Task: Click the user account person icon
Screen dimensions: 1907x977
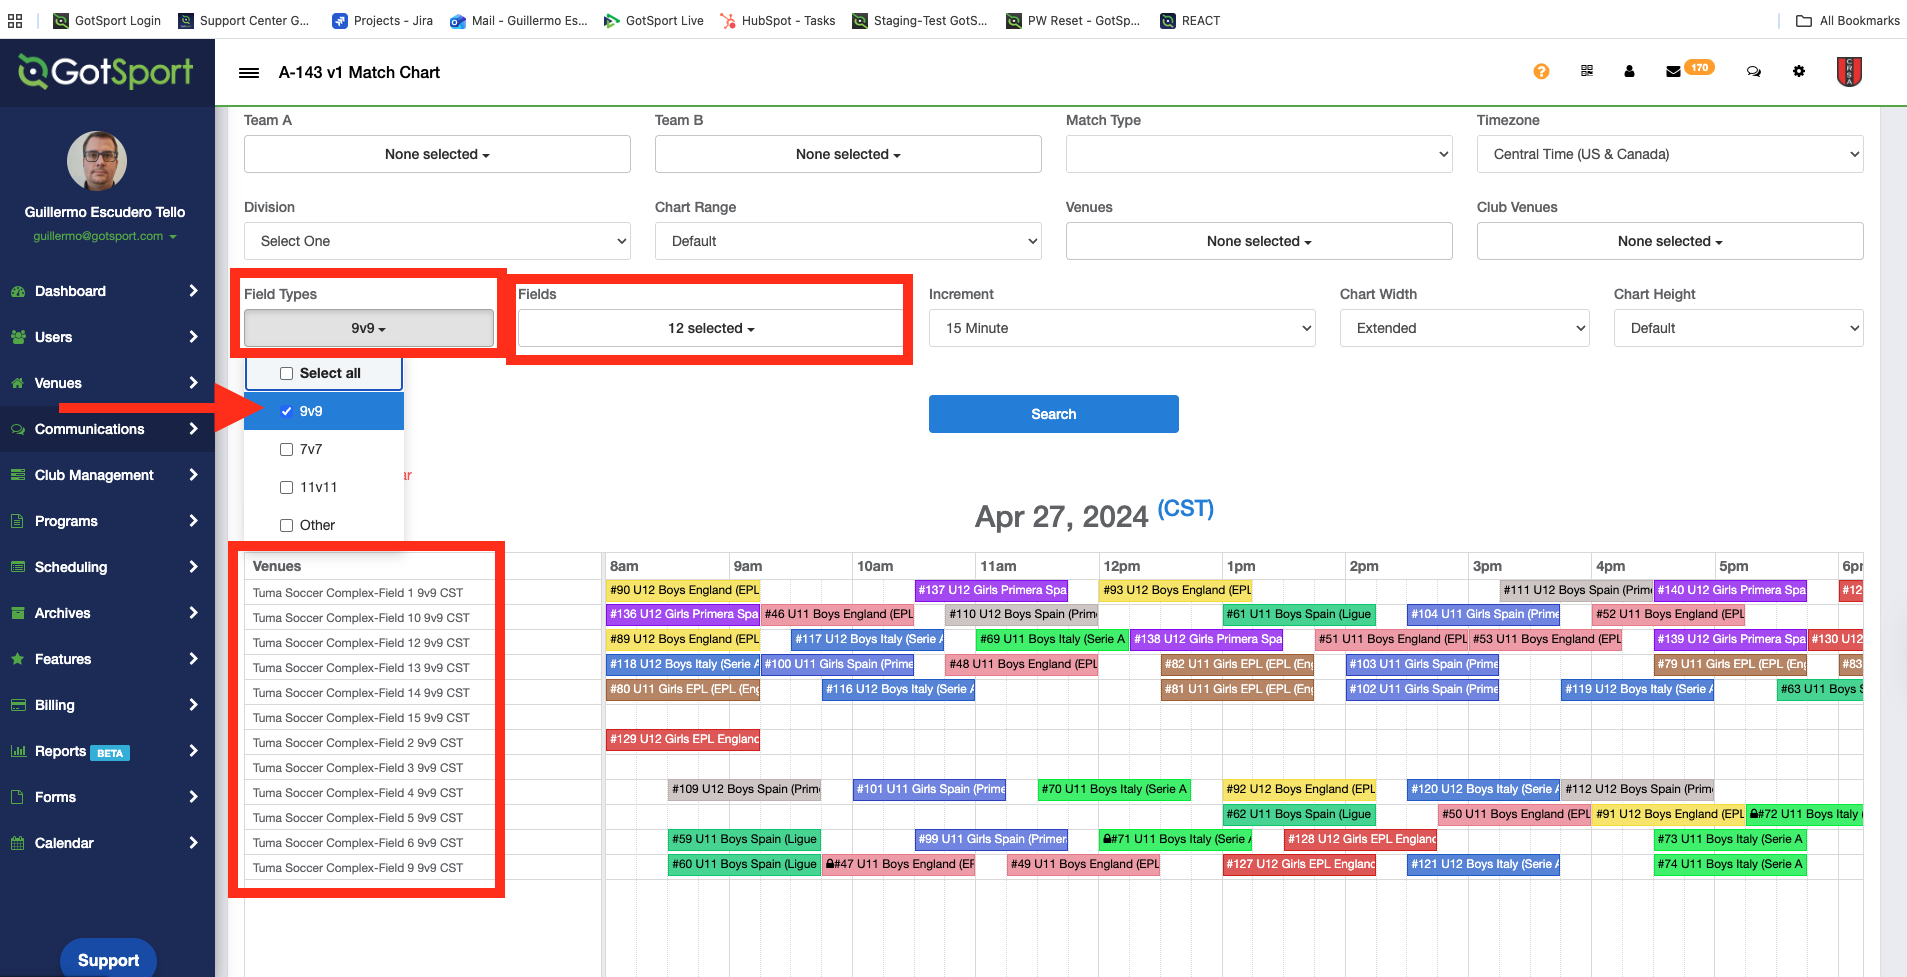Action: tap(1629, 72)
